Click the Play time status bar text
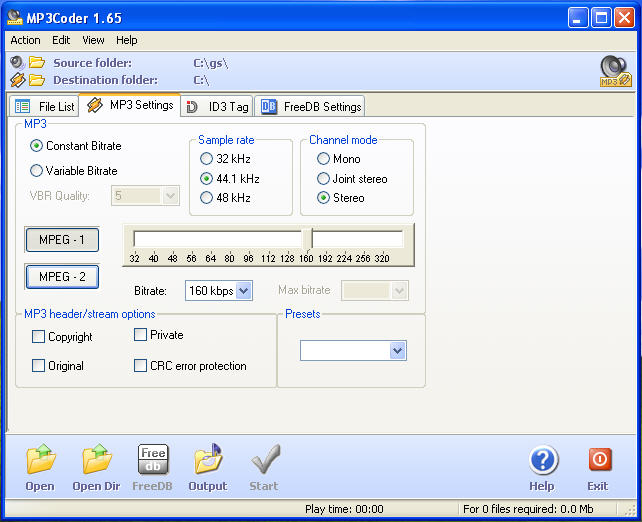 (344, 509)
